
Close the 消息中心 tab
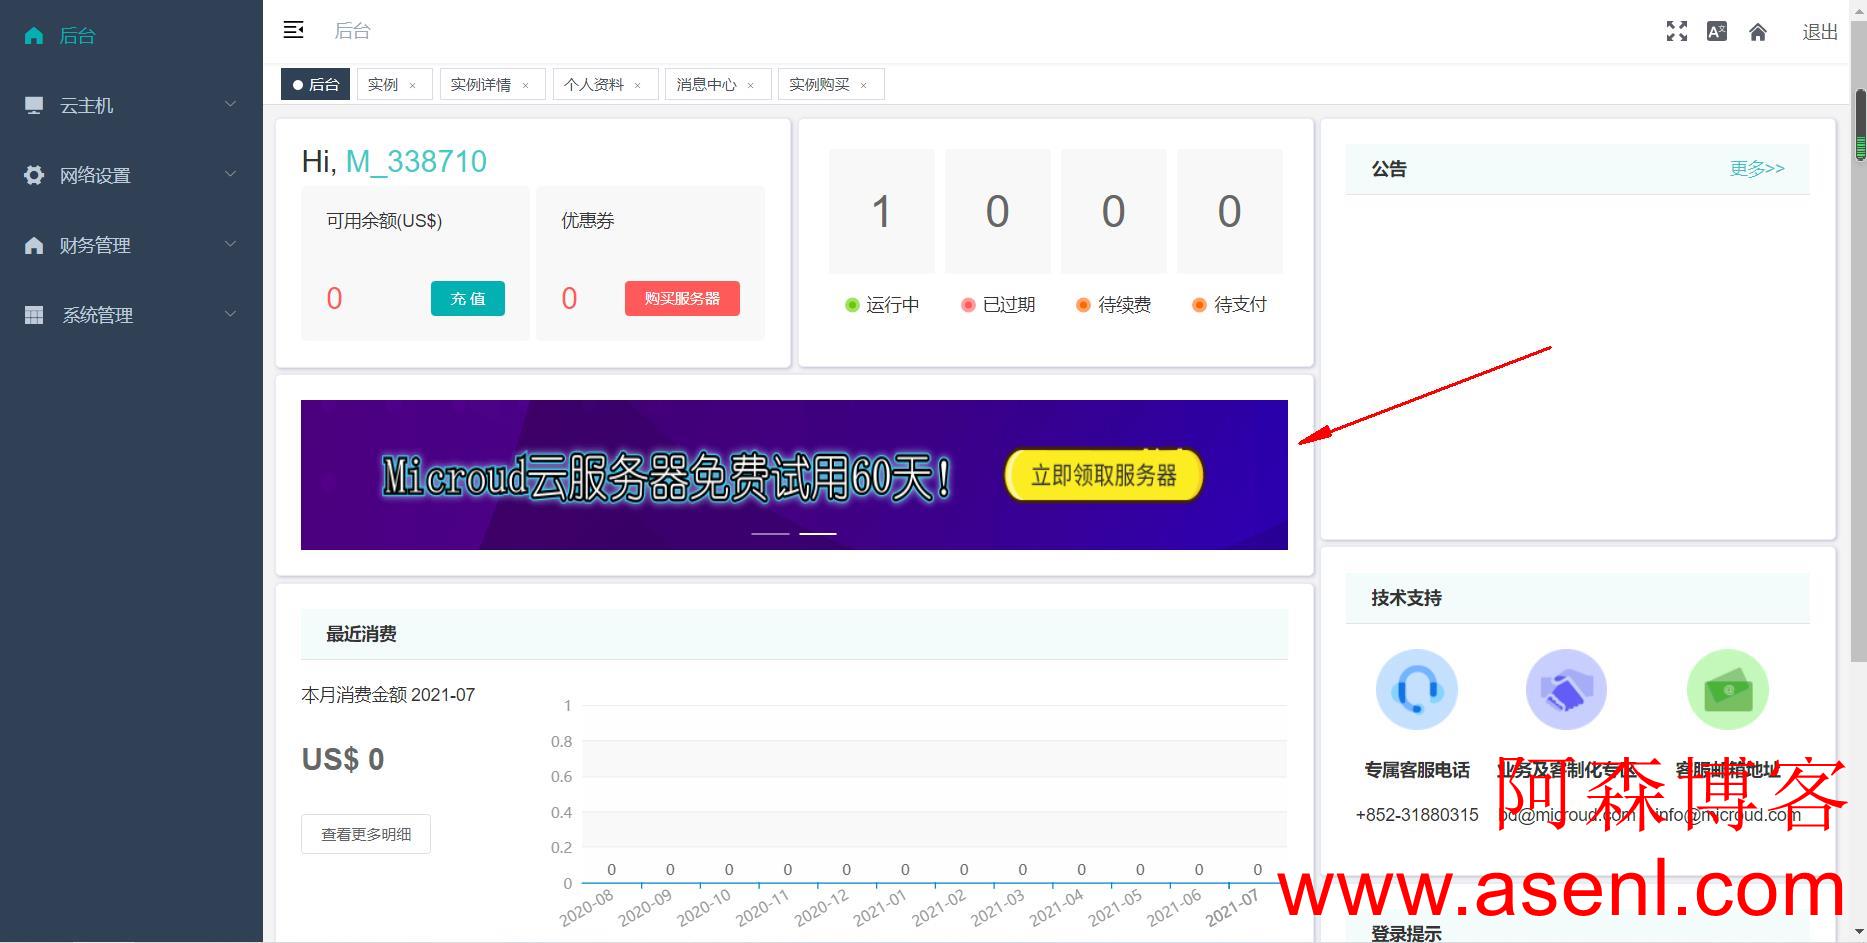pos(750,85)
